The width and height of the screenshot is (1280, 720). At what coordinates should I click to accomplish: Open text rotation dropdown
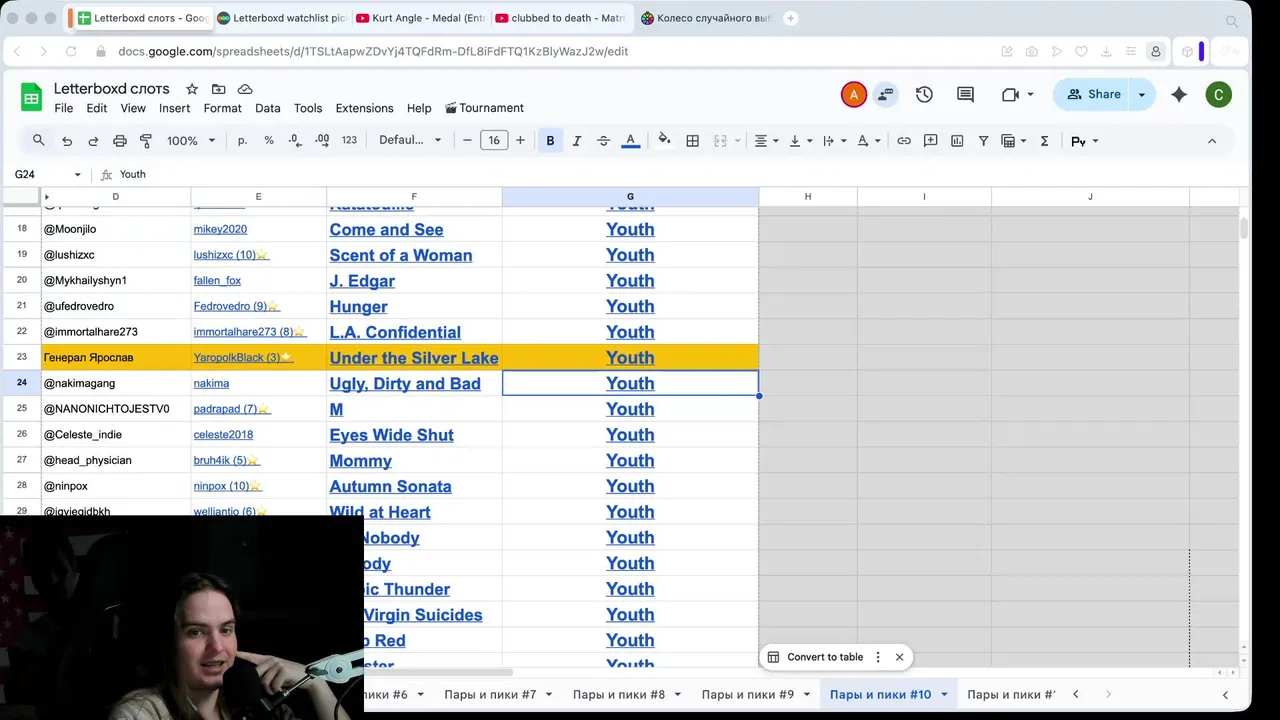point(868,141)
